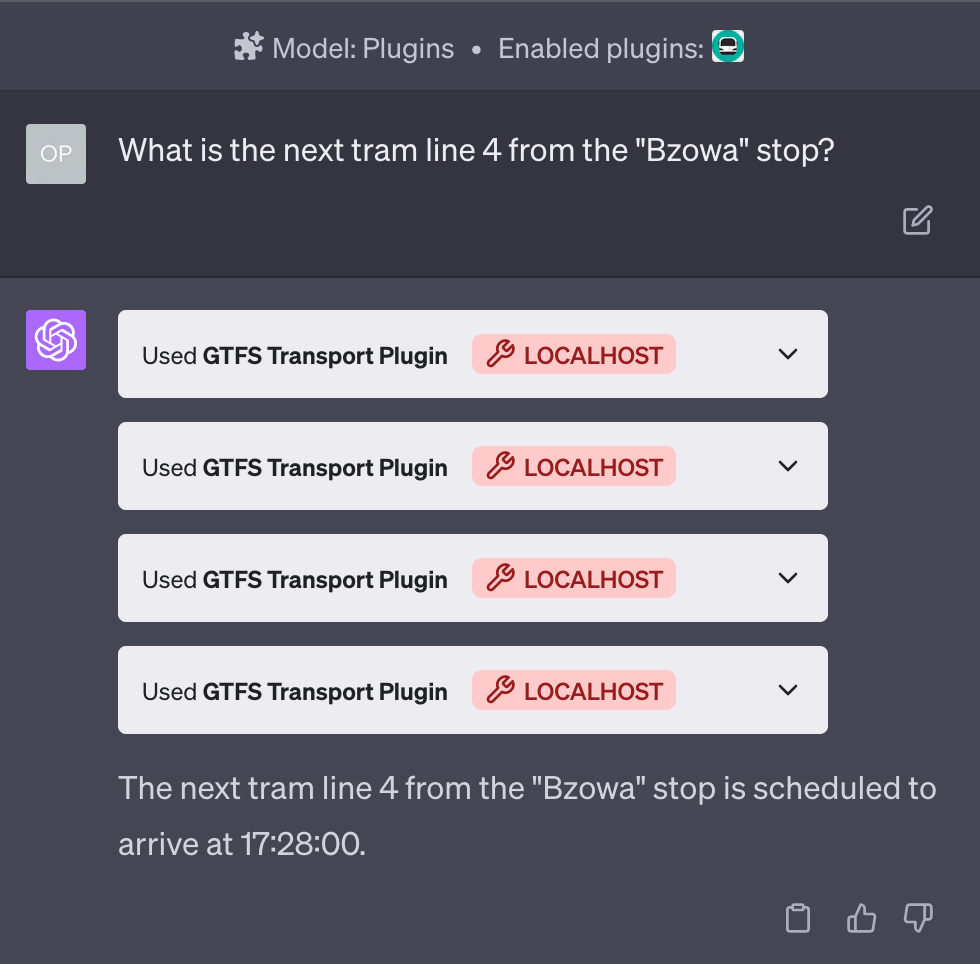Click the puzzle piece Plugins model icon
Screen dimensions: 980x964
248,47
